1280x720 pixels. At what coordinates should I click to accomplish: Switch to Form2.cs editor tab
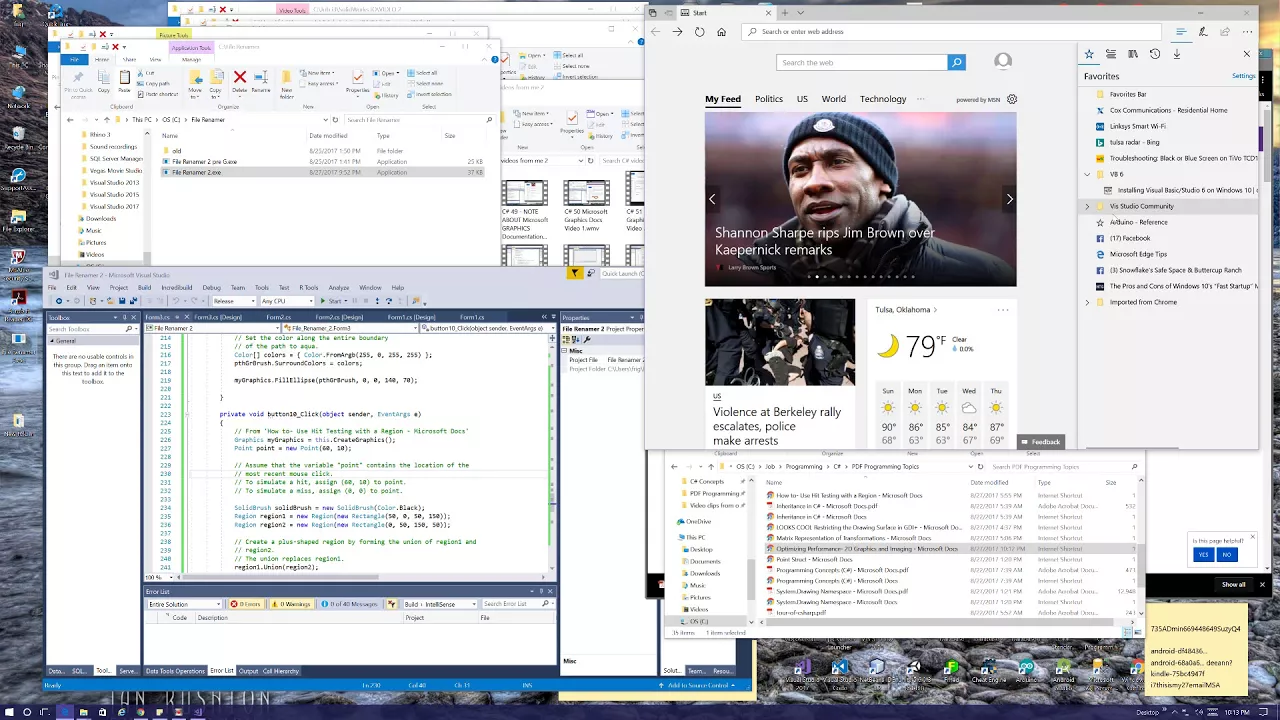click(278, 317)
